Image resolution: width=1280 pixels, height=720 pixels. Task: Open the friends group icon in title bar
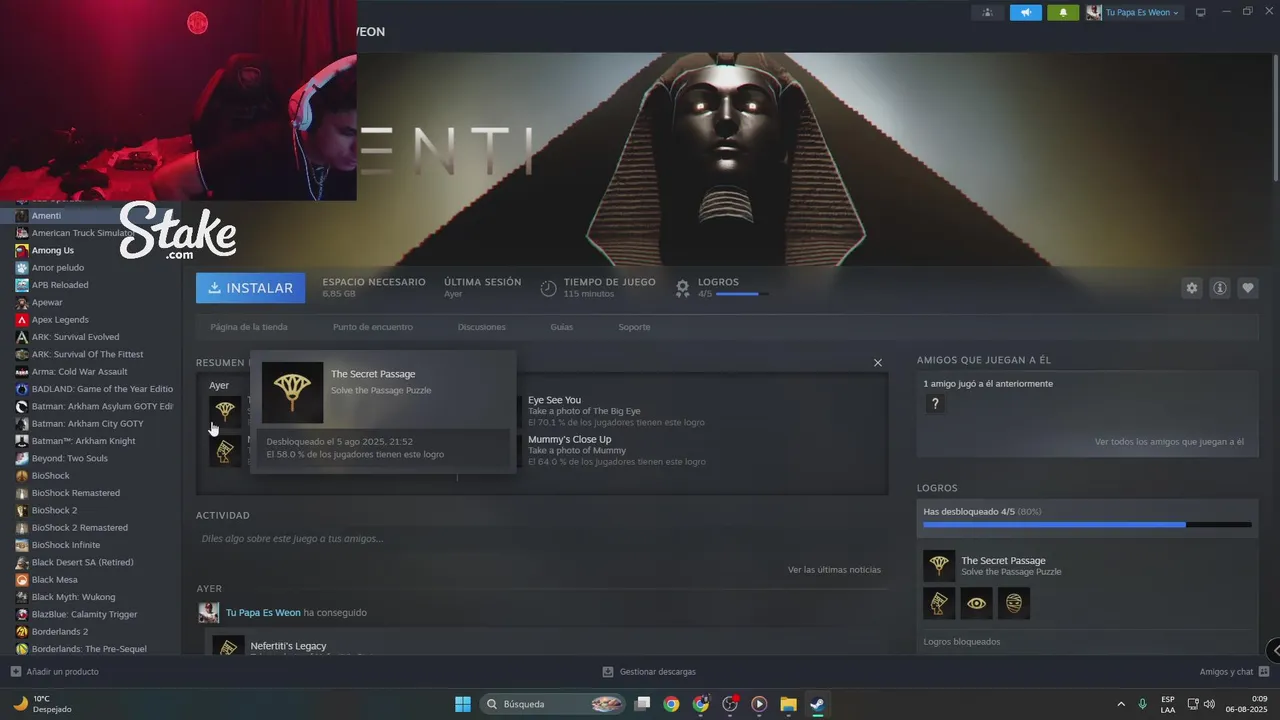pos(988,12)
